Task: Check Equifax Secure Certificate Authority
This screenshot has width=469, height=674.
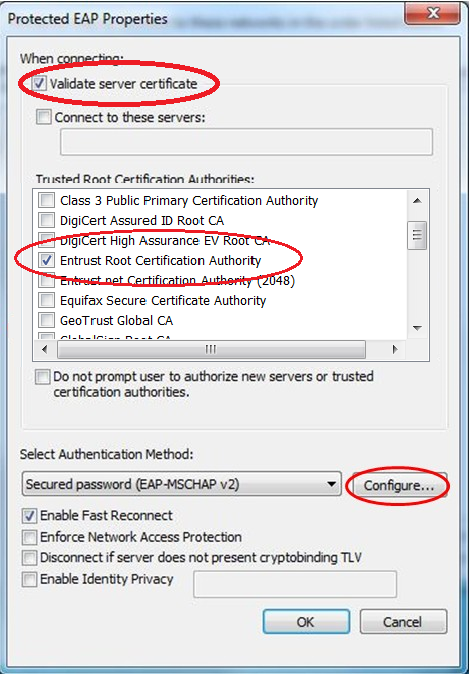Action: [x=47, y=300]
